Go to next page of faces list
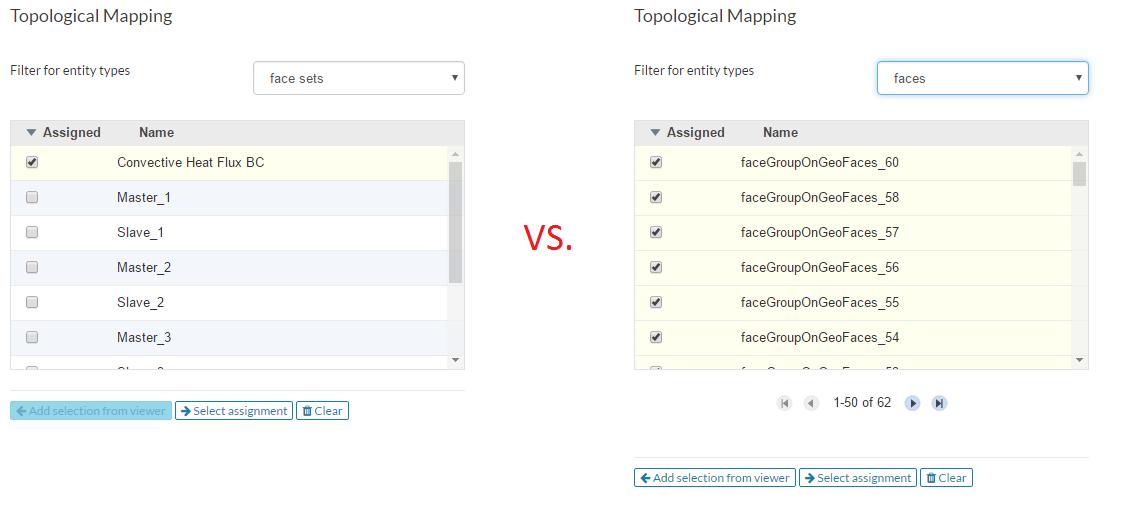 tap(912, 403)
